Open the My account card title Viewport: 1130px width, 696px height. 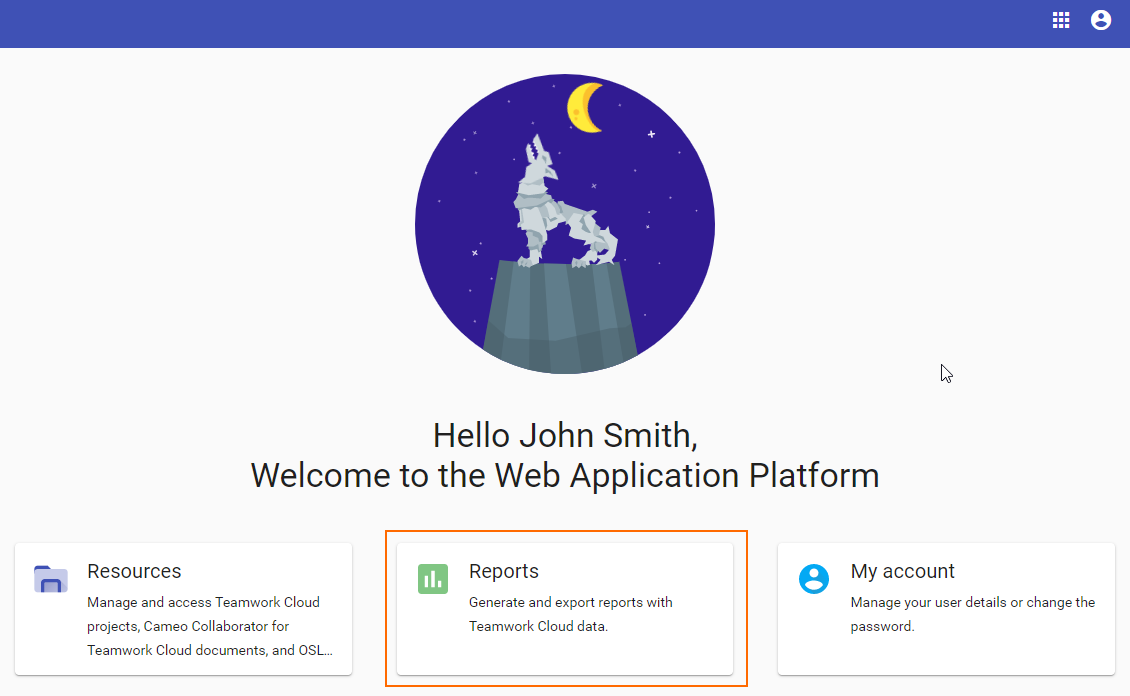point(902,571)
